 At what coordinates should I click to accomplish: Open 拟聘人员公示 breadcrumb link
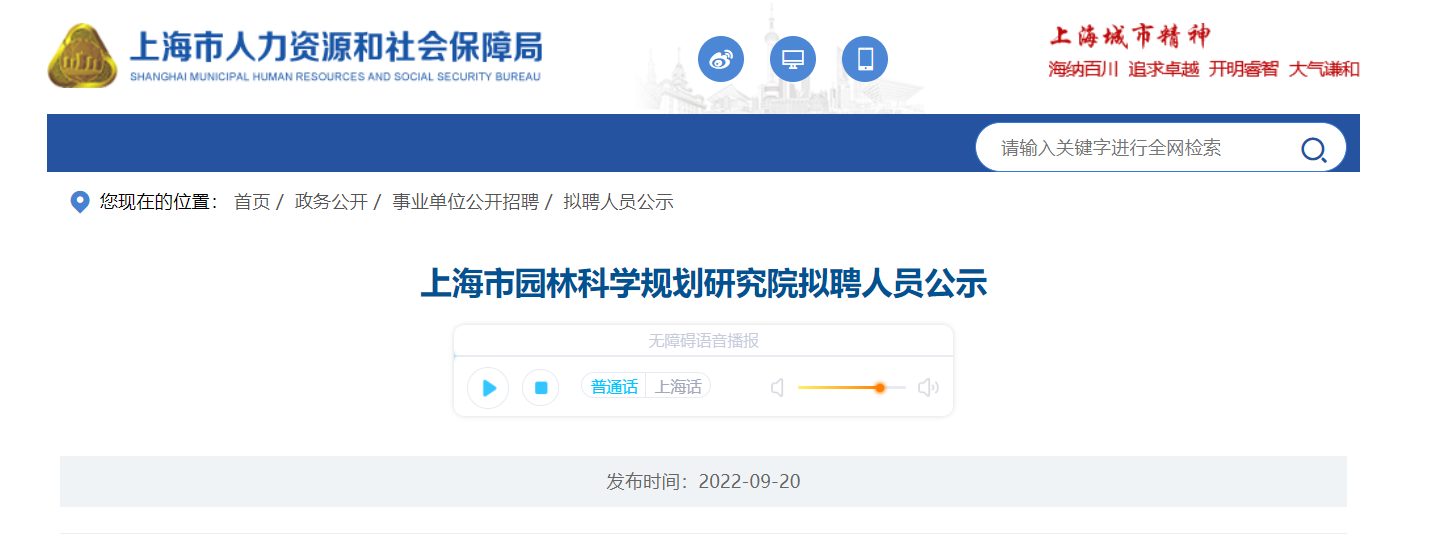618,202
